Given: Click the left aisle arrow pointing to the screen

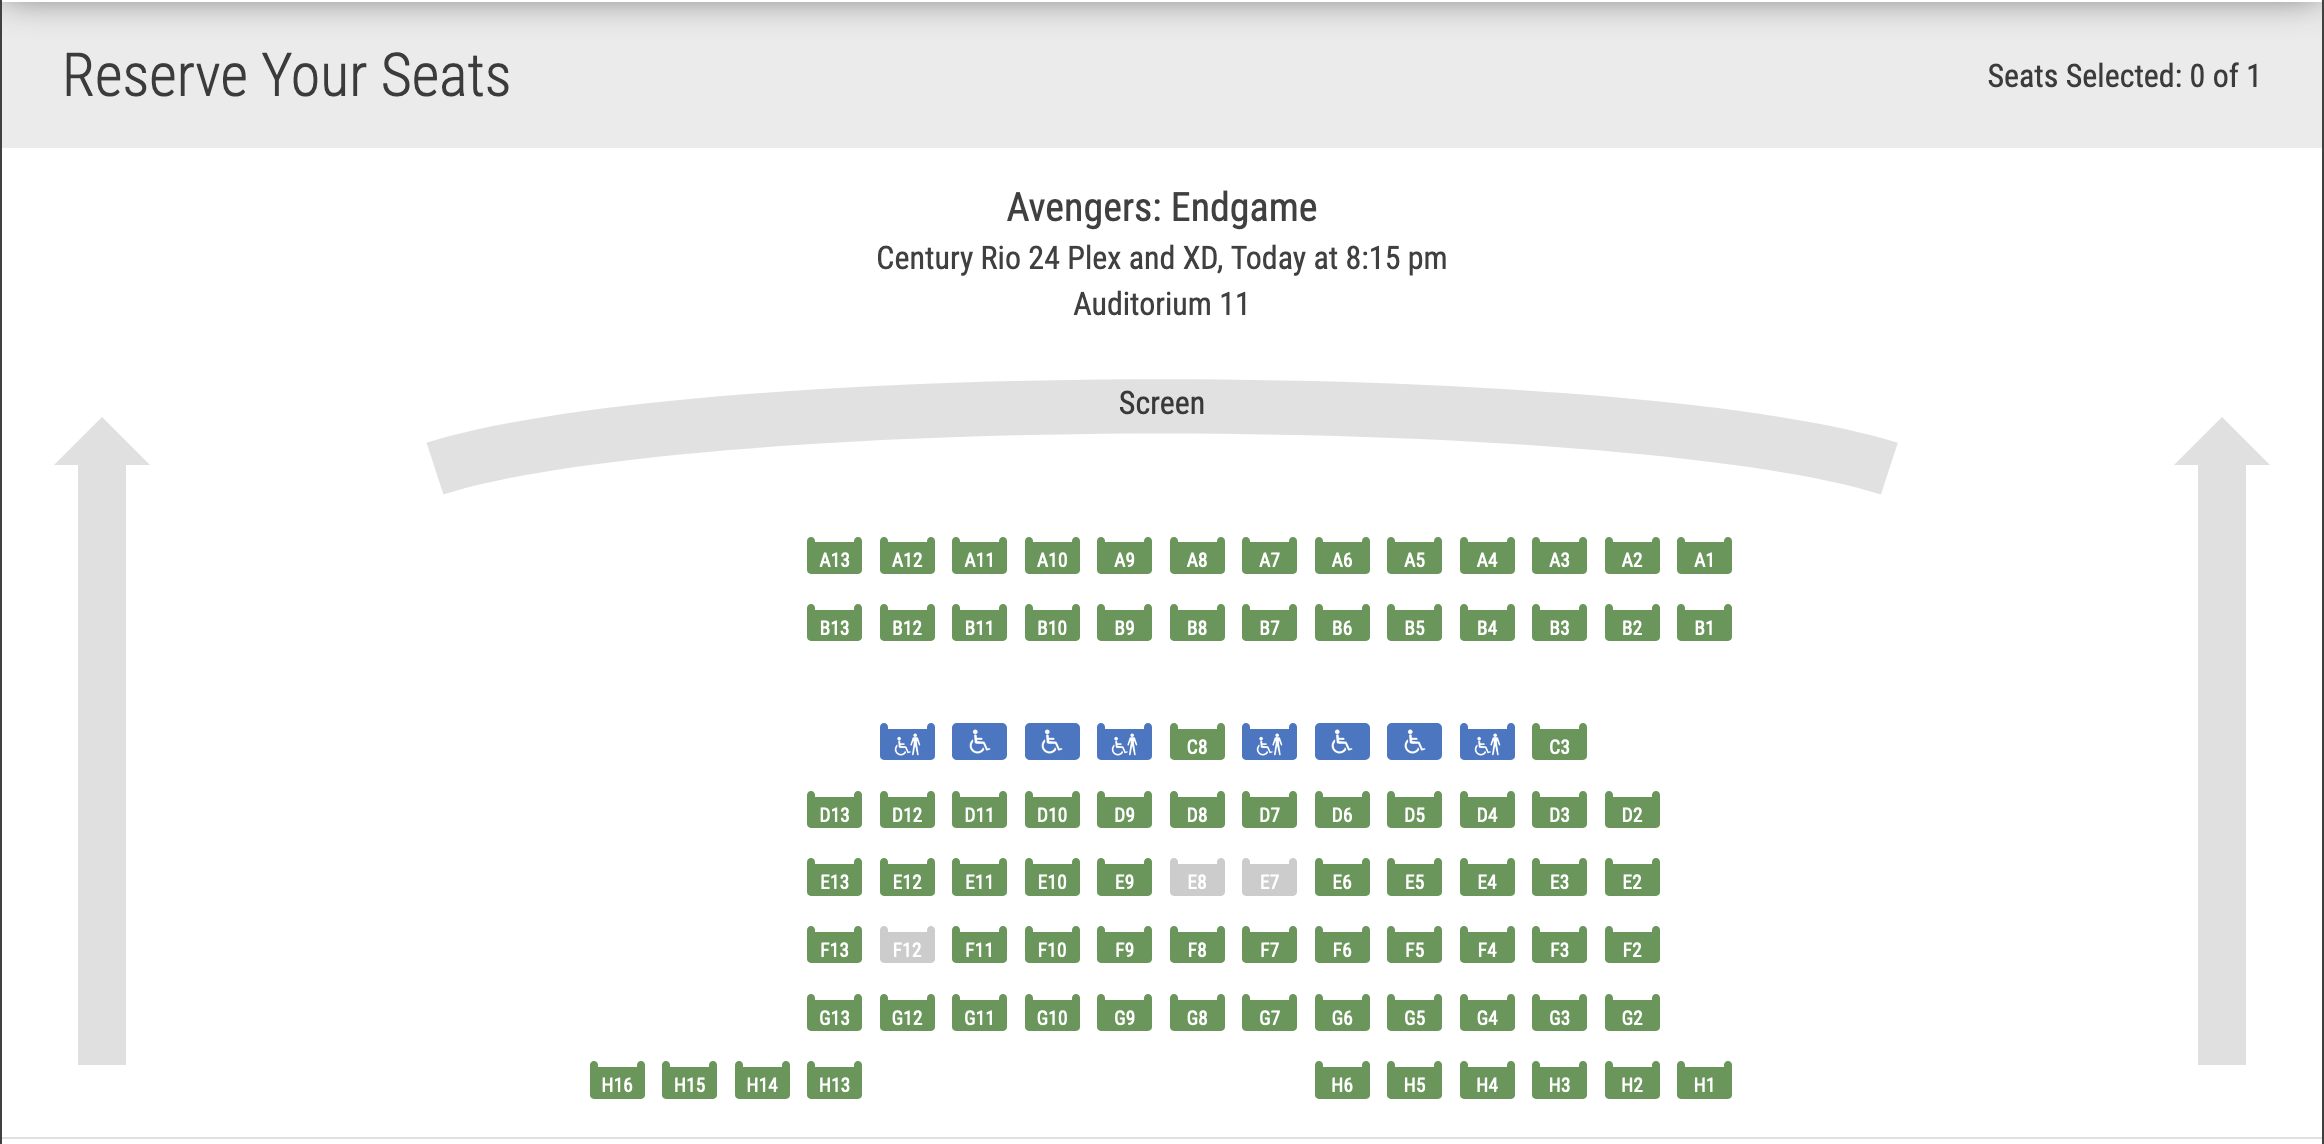Looking at the screenshot, I should click(102, 741).
